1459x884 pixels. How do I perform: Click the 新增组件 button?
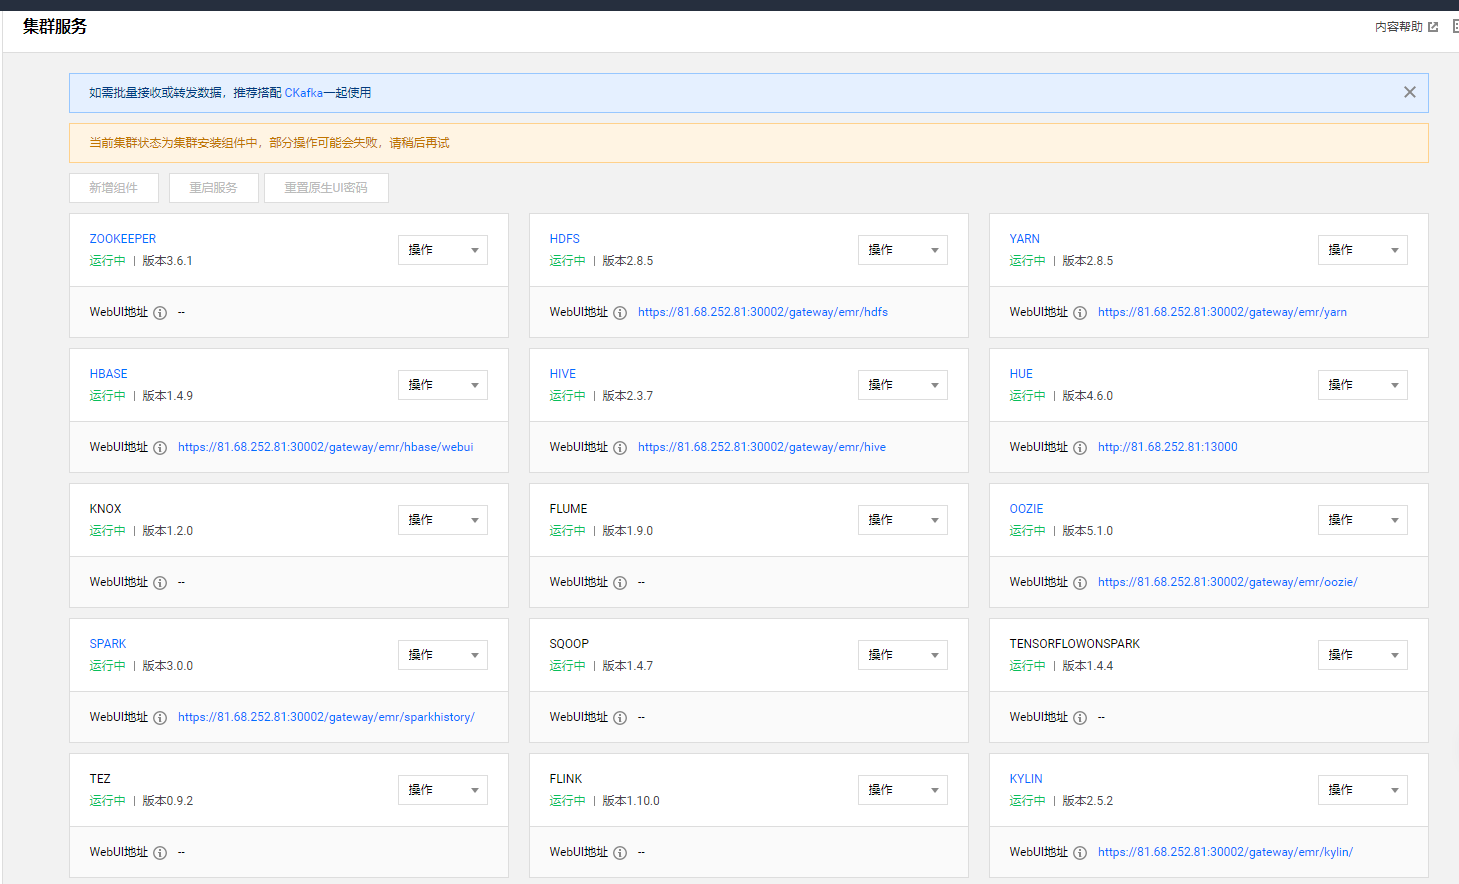pos(114,188)
